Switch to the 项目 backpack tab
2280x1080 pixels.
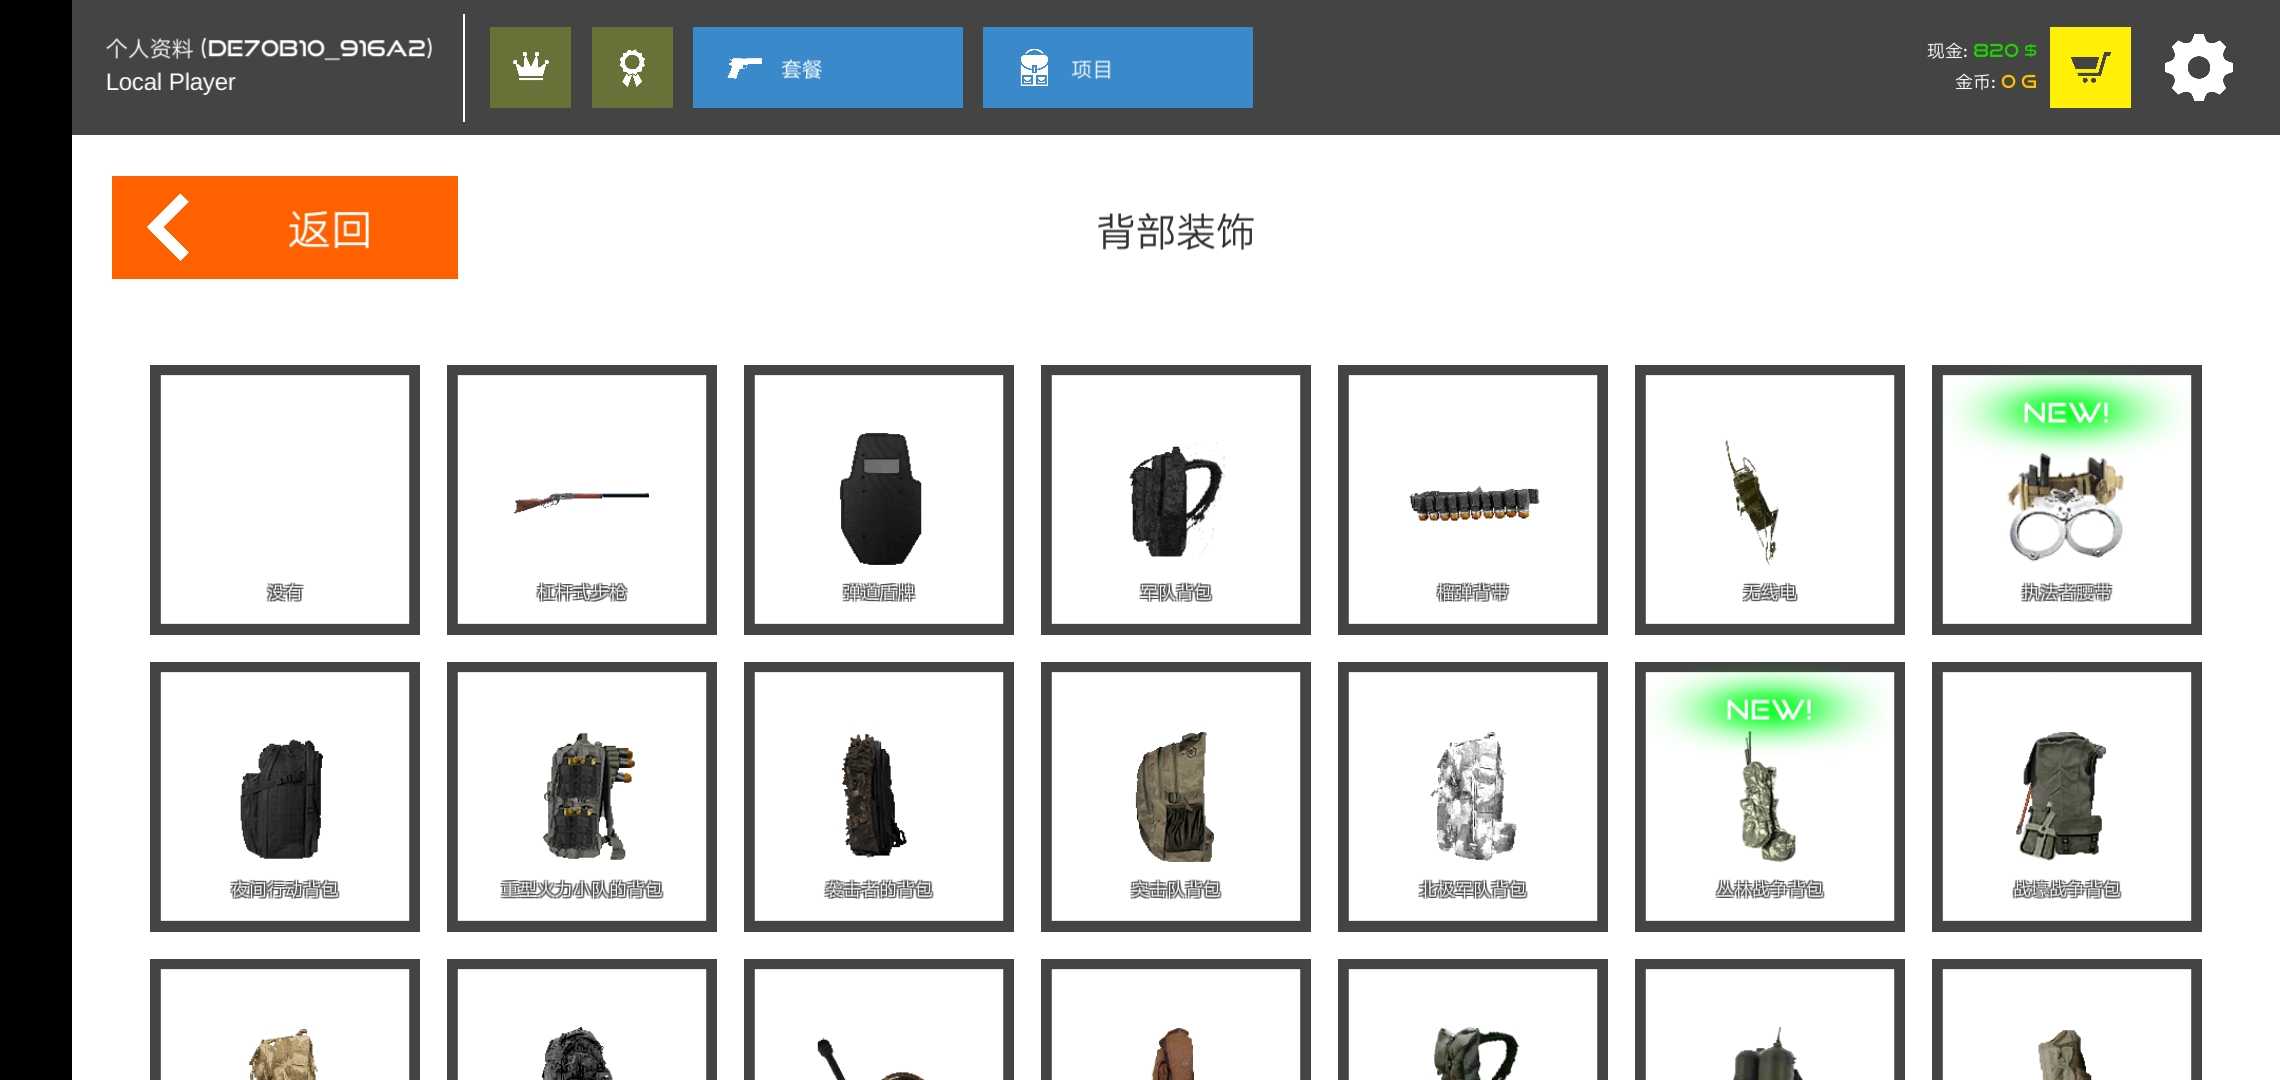tap(1117, 67)
